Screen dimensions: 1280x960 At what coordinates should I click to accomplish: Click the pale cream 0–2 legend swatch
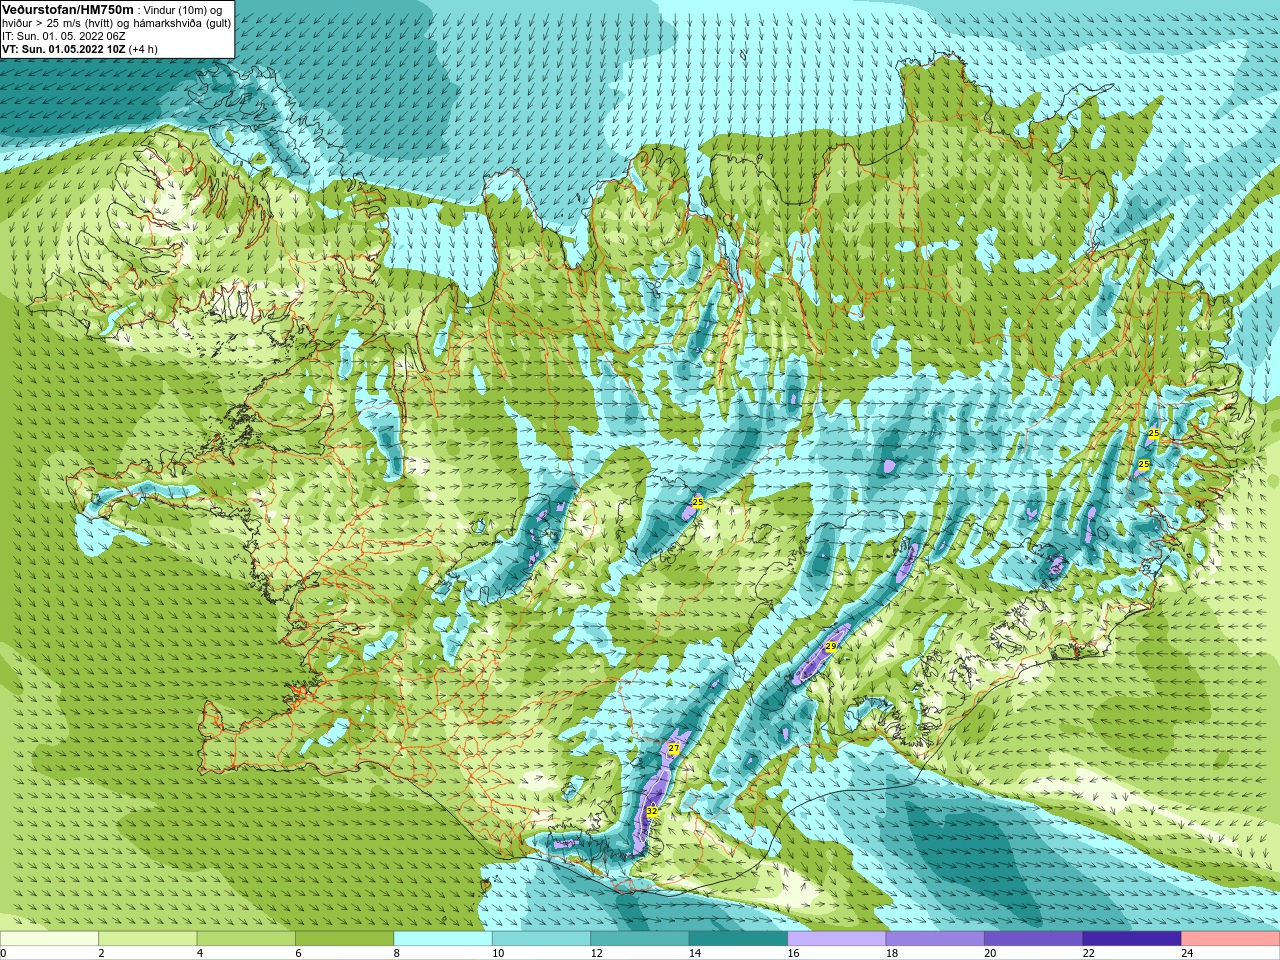(x=49, y=938)
